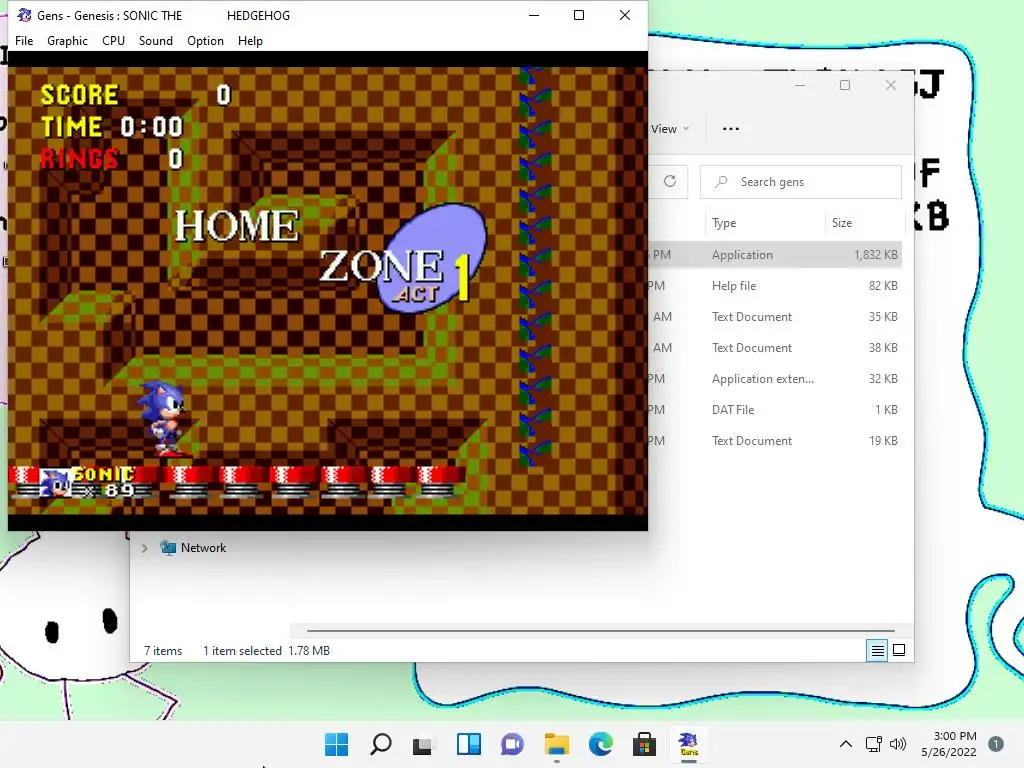
Task: Open taskbar Search
Action: point(381,744)
